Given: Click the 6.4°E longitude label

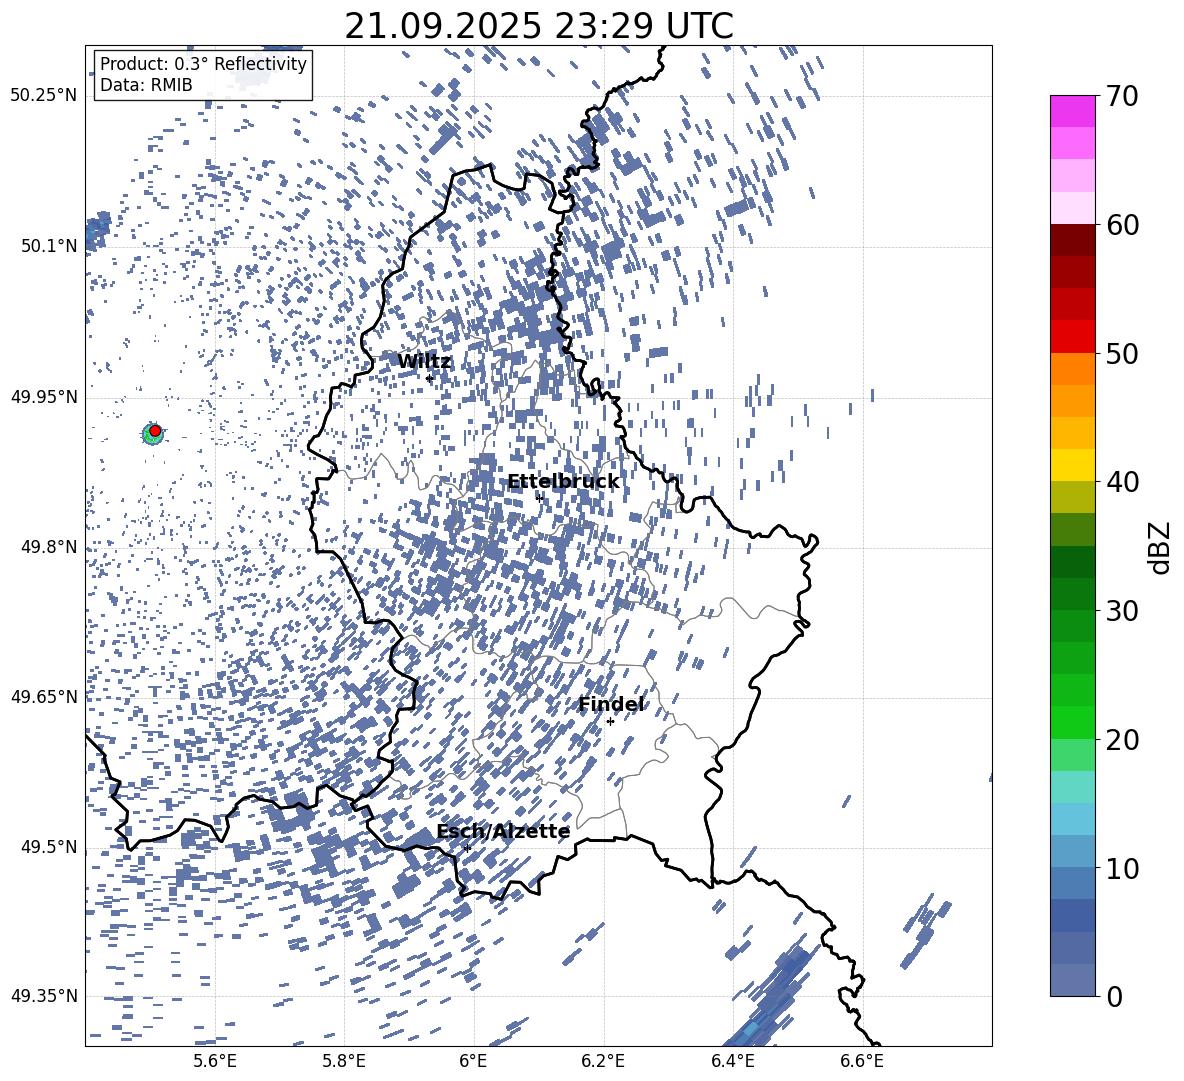Looking at the screenshot, I should tap(733, 1061).
